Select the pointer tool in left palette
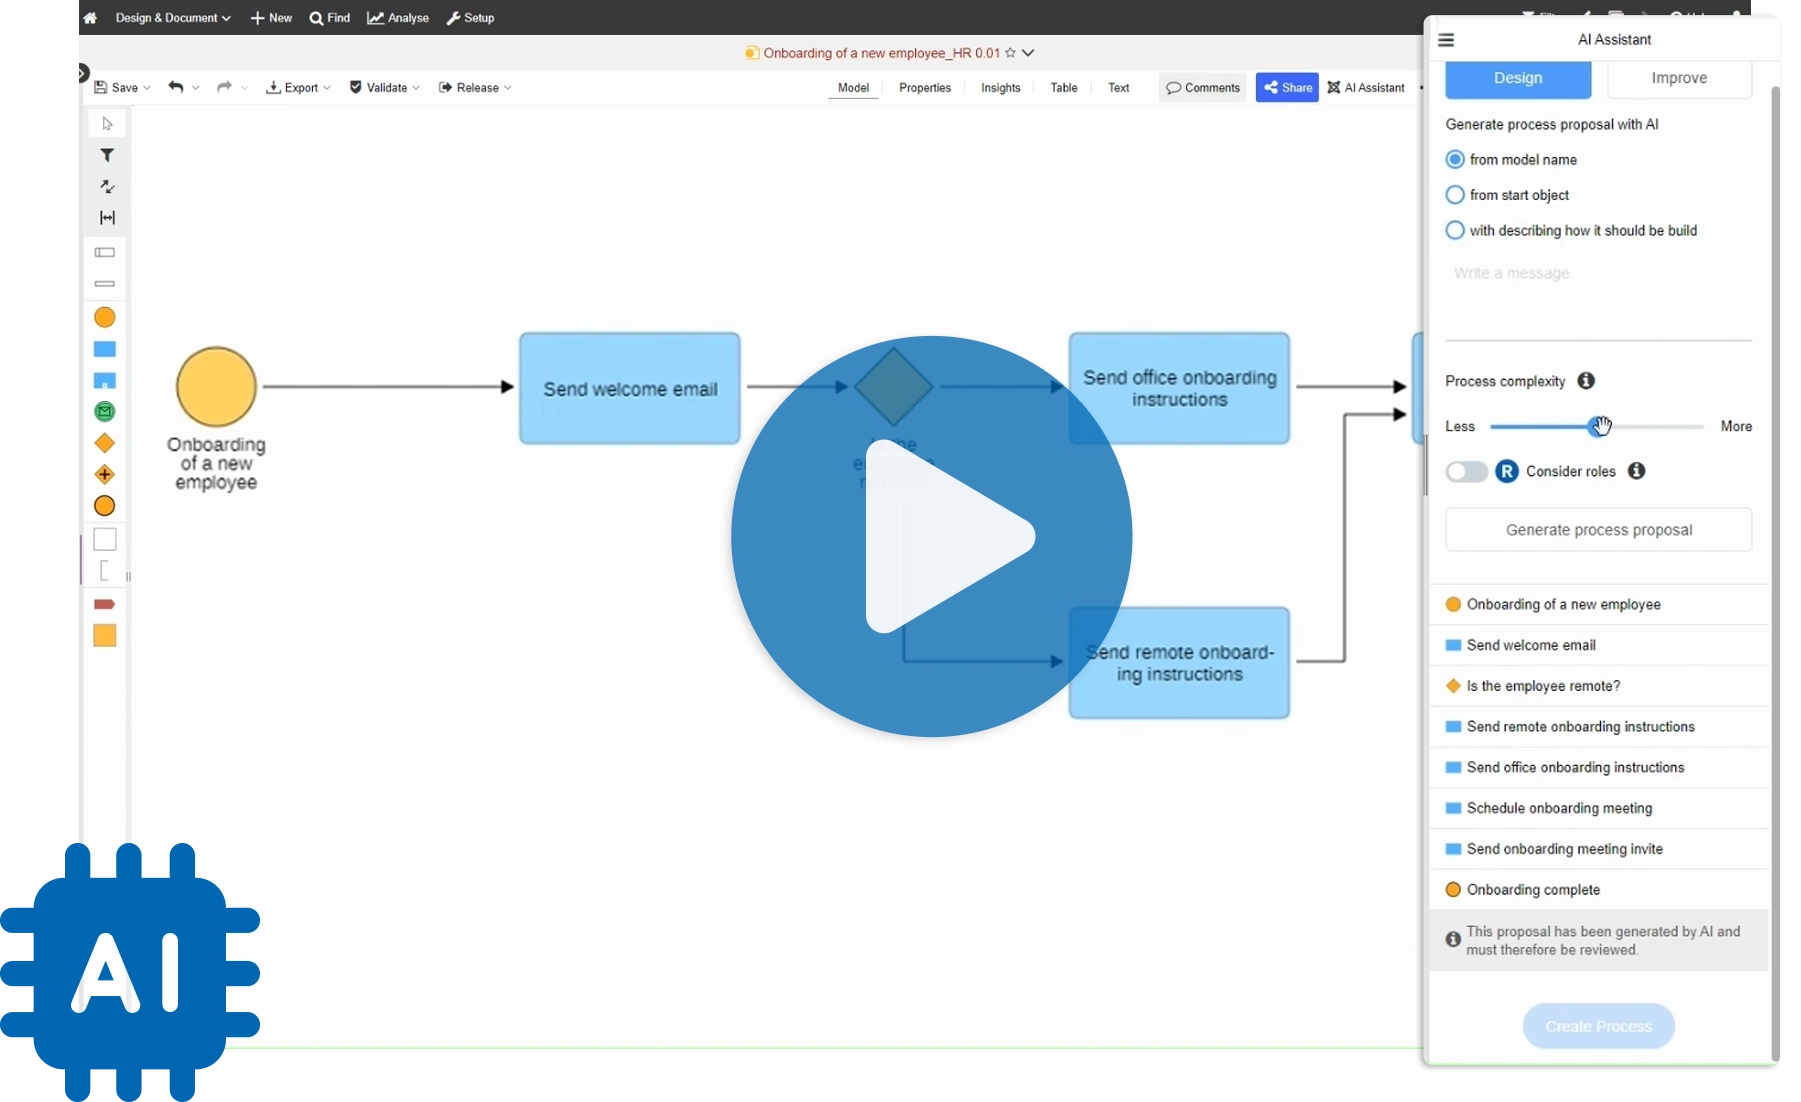 click(x=107, y=124)
